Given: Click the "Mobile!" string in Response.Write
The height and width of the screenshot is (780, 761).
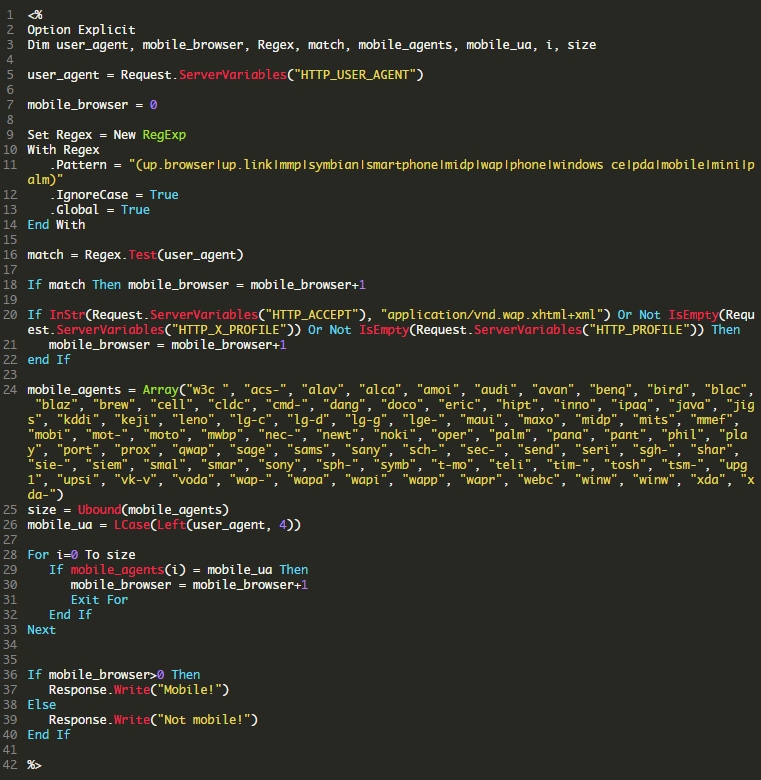Looking at the screenshot, I should (x=192, y=690).
